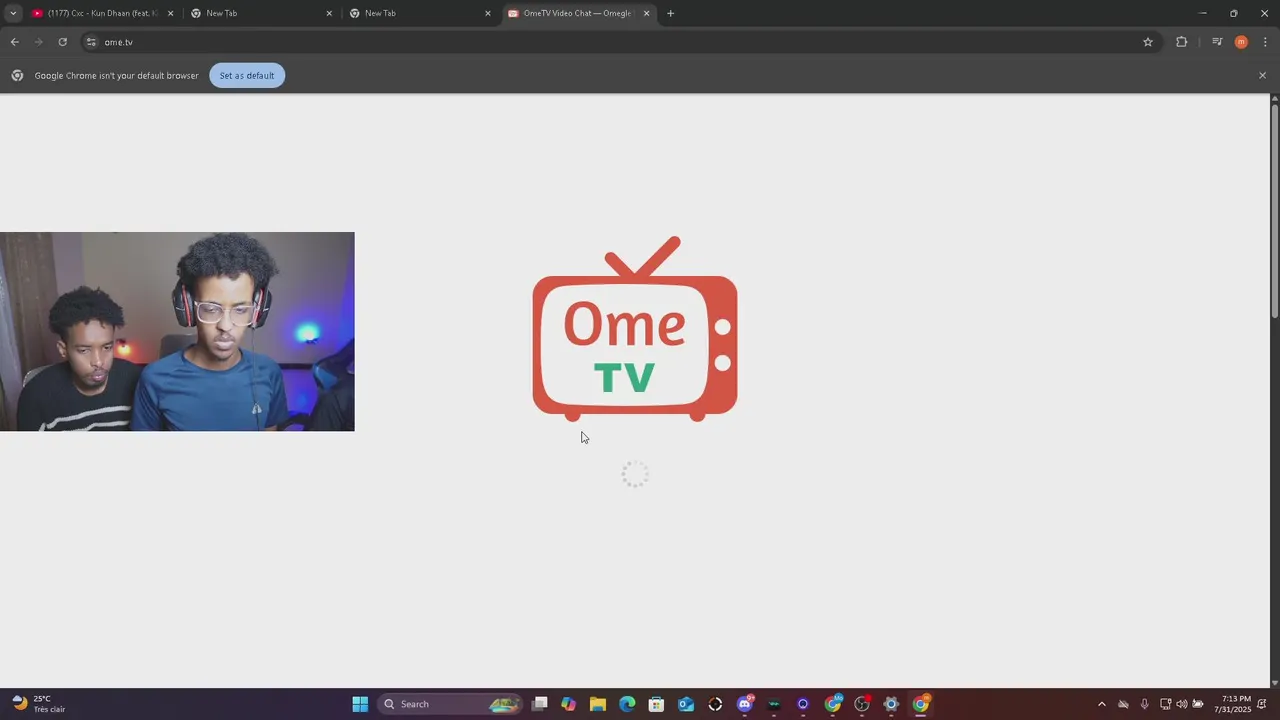Show hidden tray icons chevron
Image resolution: width=1280 pixels, height=720 pixels.
coord(1102,704)
